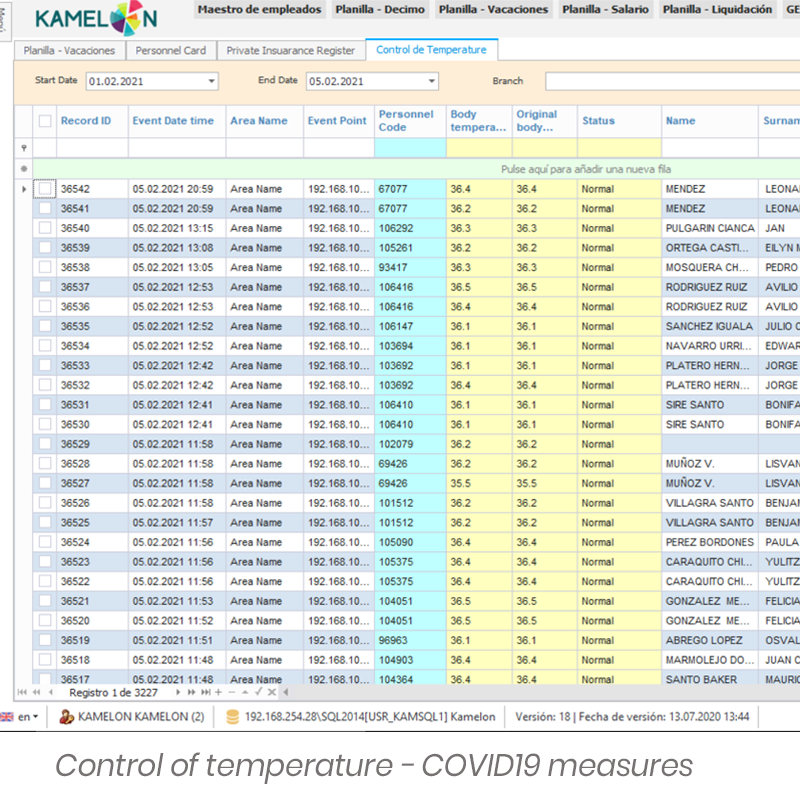Sort by Personnel Code column header

click(x=410, y=121)
